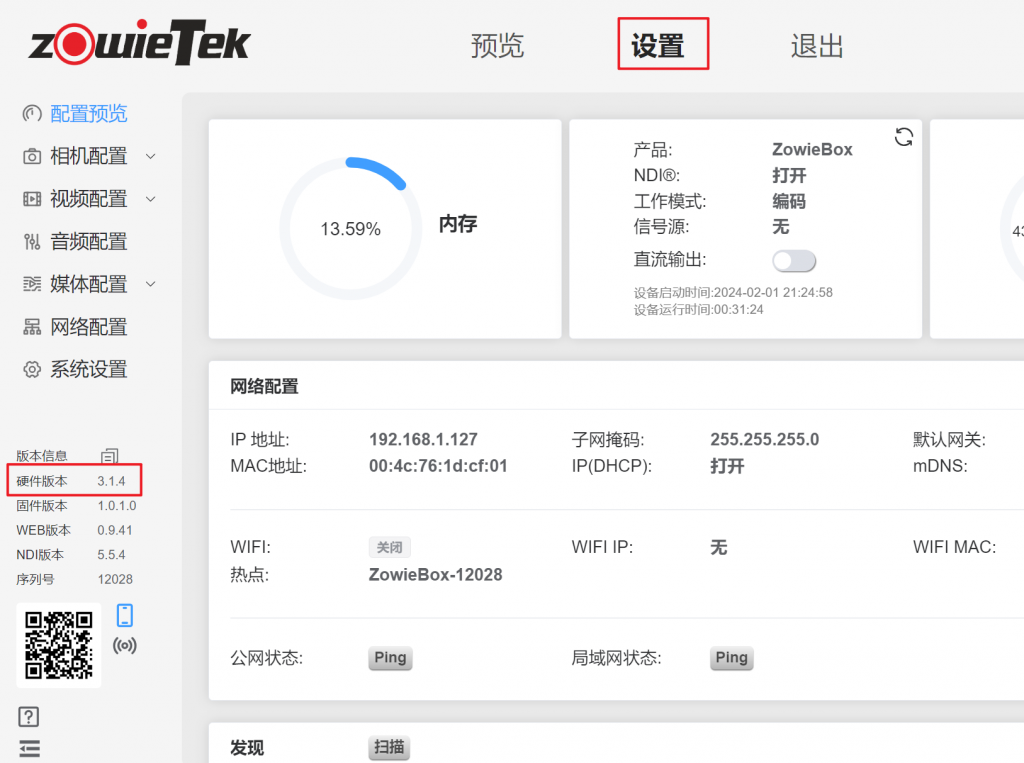Click the 扫描 button next to 发现
This screenshot has height=763, width=1024.
click(389, 747)
